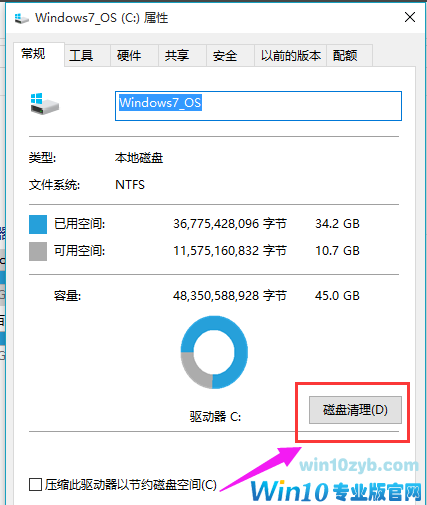427x505 pixels.
Task: Click the 10.7 GB free size
Action: pos(337,251)
